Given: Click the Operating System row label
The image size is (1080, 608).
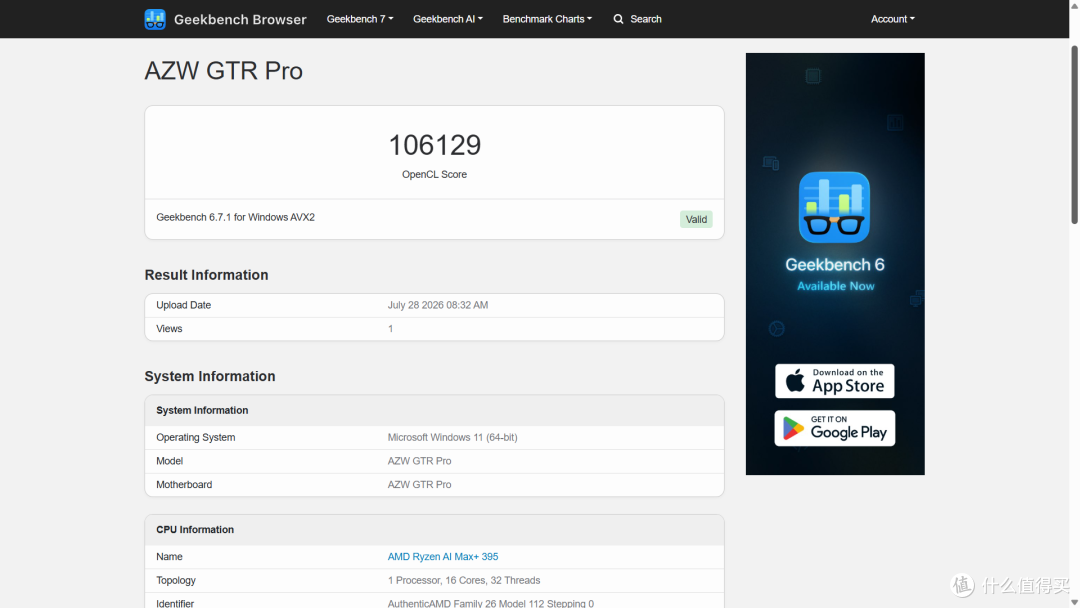Looking at the screenshot, I should click(196, 437).
